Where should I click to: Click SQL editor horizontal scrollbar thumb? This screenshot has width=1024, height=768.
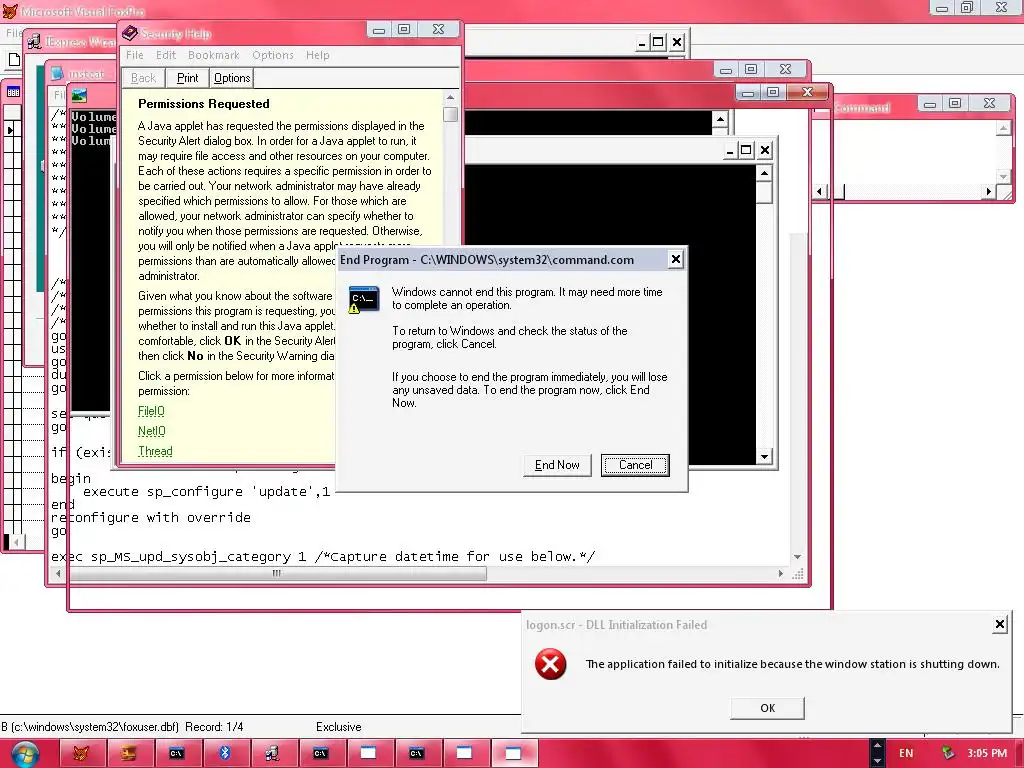pos(277,573)
